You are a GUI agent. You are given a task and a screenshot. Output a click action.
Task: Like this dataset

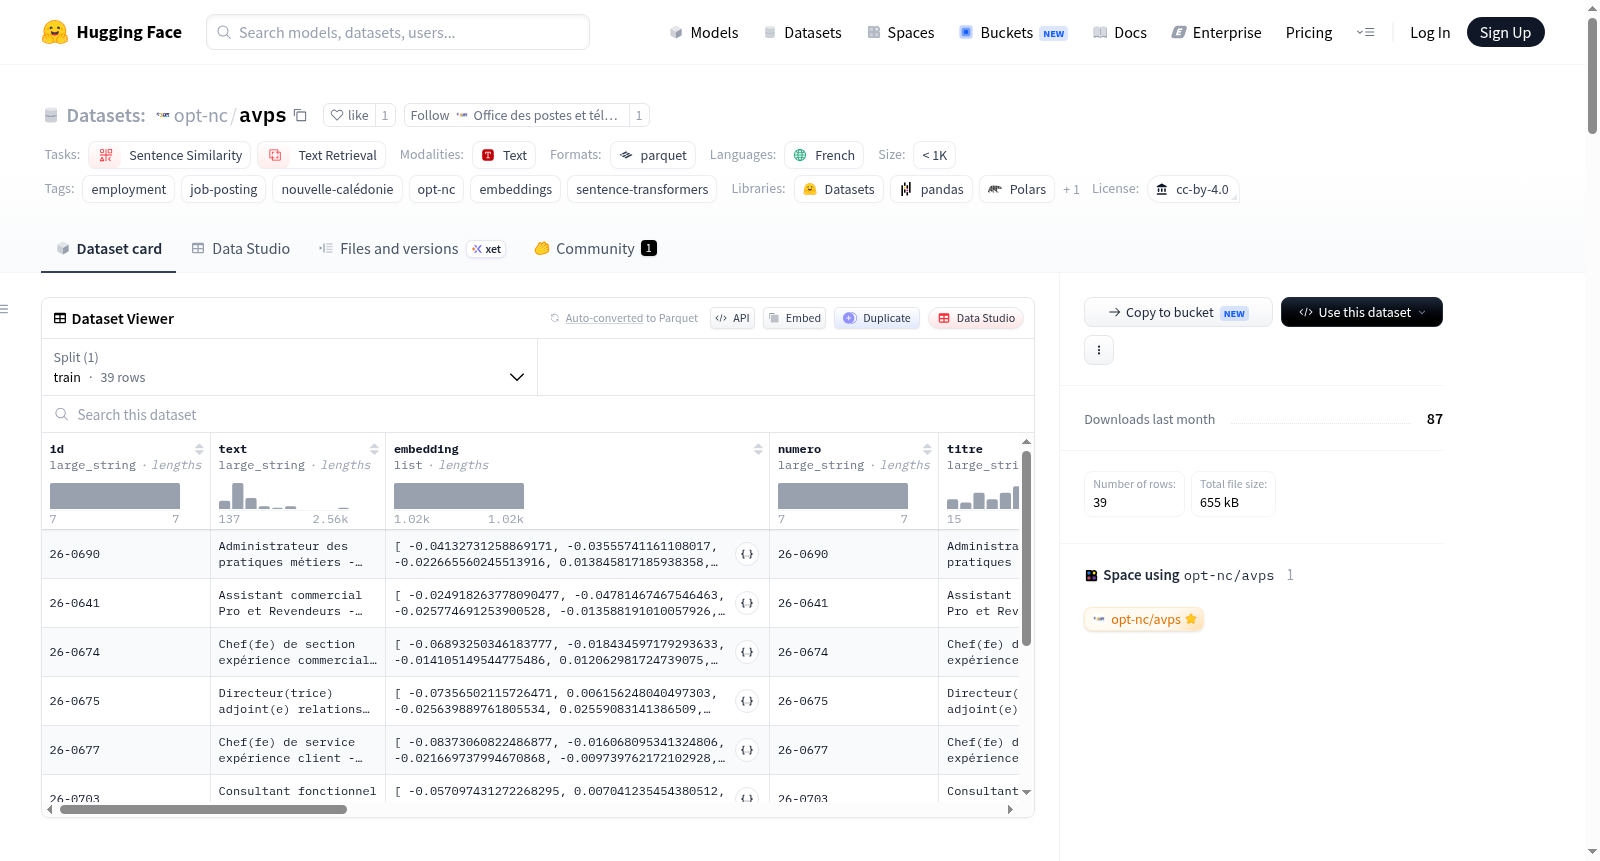tap(350, 115)
